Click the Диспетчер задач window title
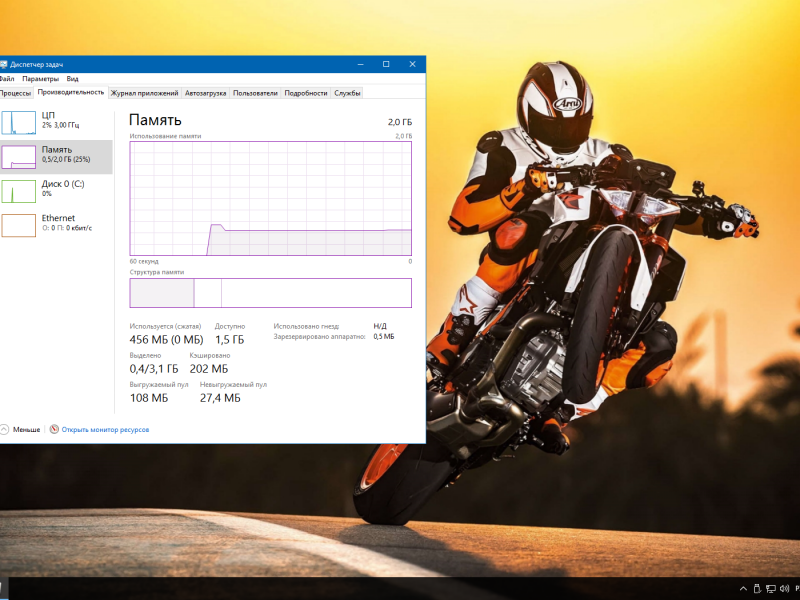 37,64
